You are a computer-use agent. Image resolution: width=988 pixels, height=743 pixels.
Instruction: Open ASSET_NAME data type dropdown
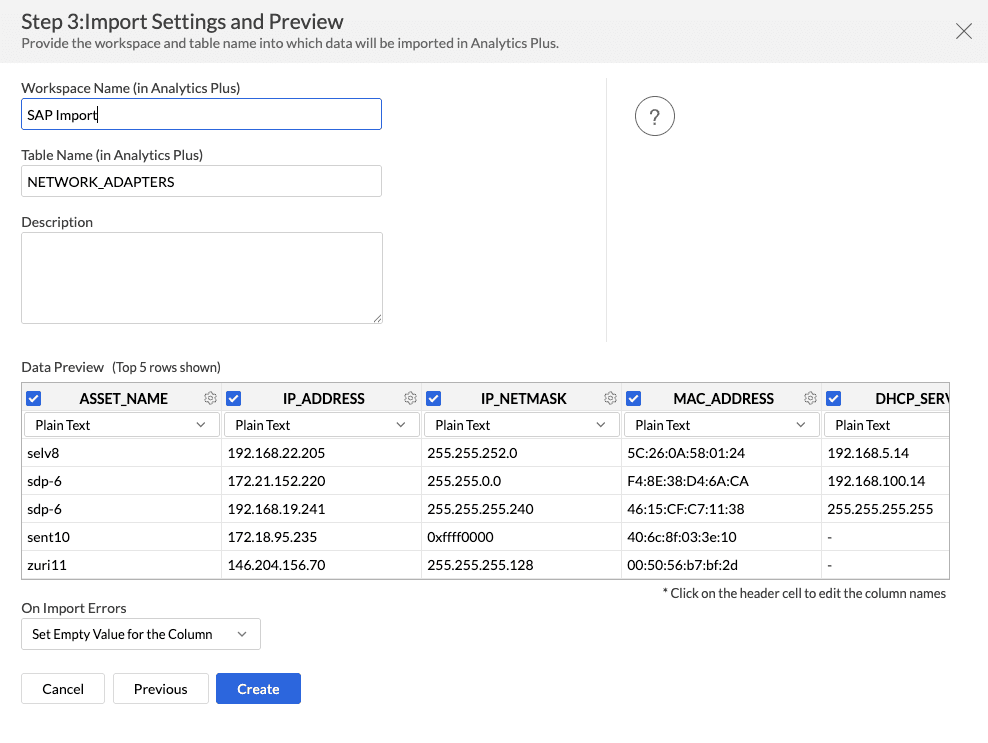point(121,425)
